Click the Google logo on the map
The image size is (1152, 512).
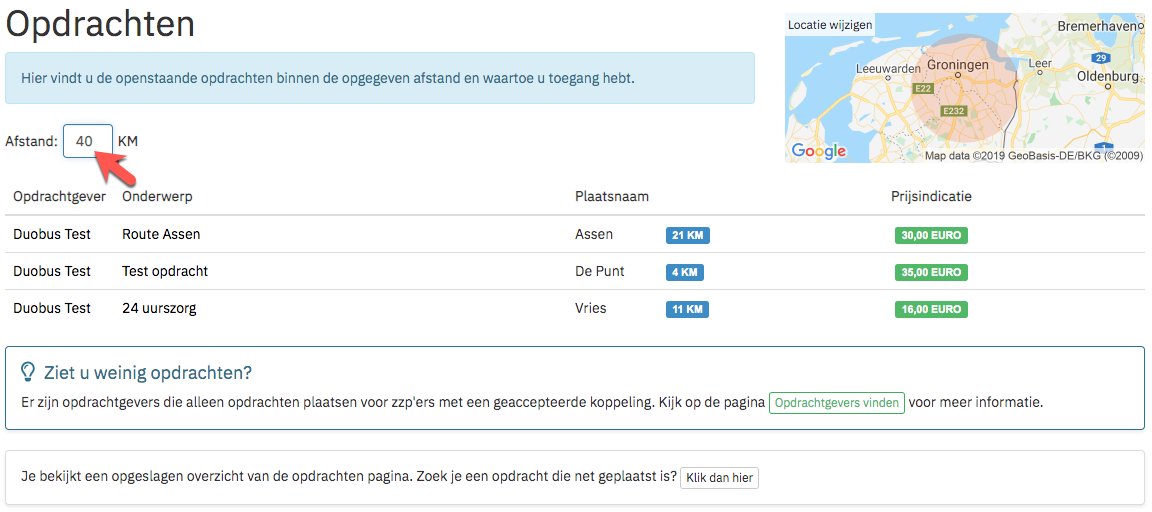(x=818, y=151)
